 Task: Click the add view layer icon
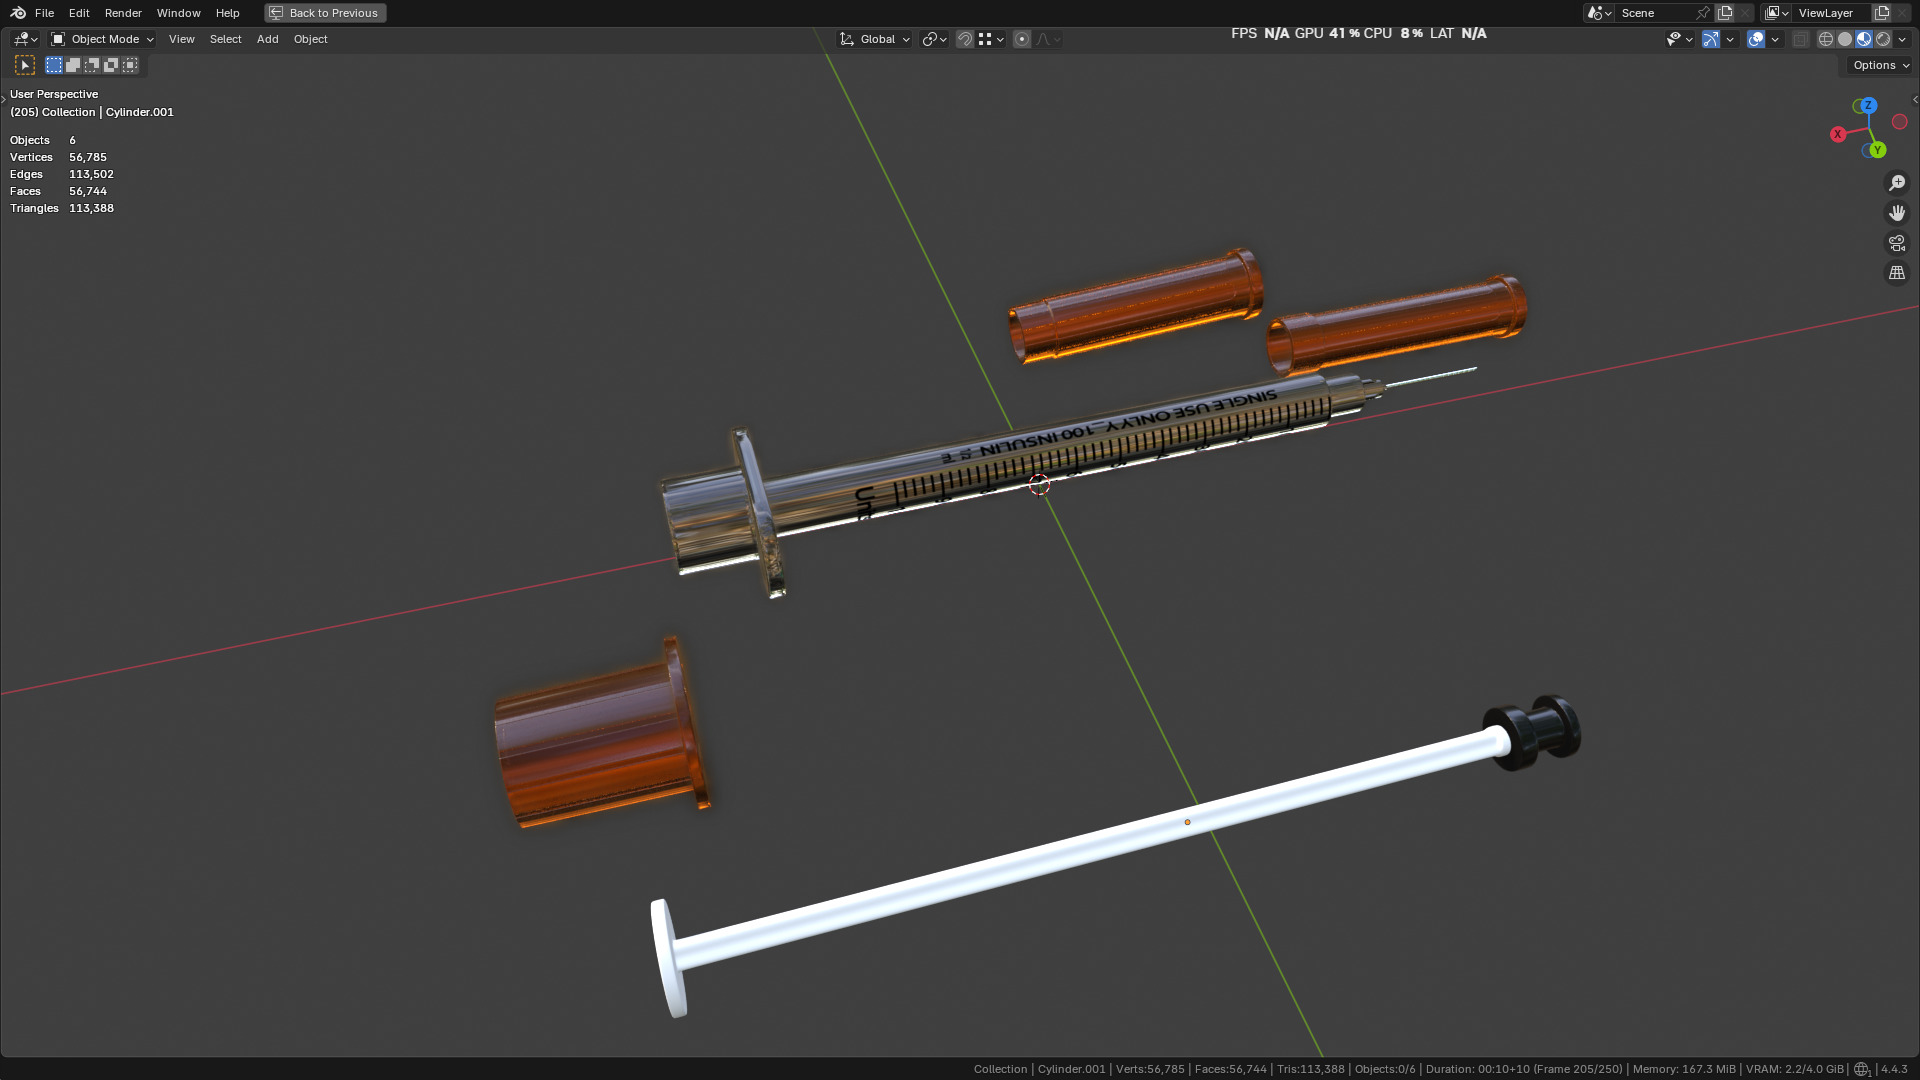pos(1882,13)
